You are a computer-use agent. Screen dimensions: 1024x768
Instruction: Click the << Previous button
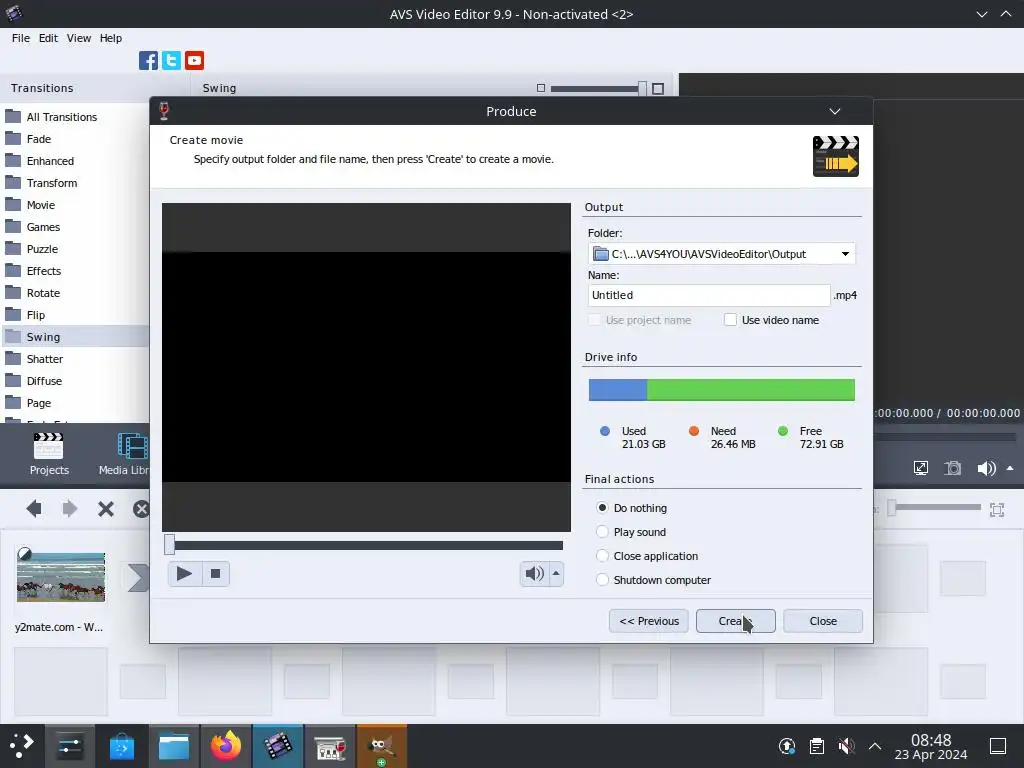648,621
